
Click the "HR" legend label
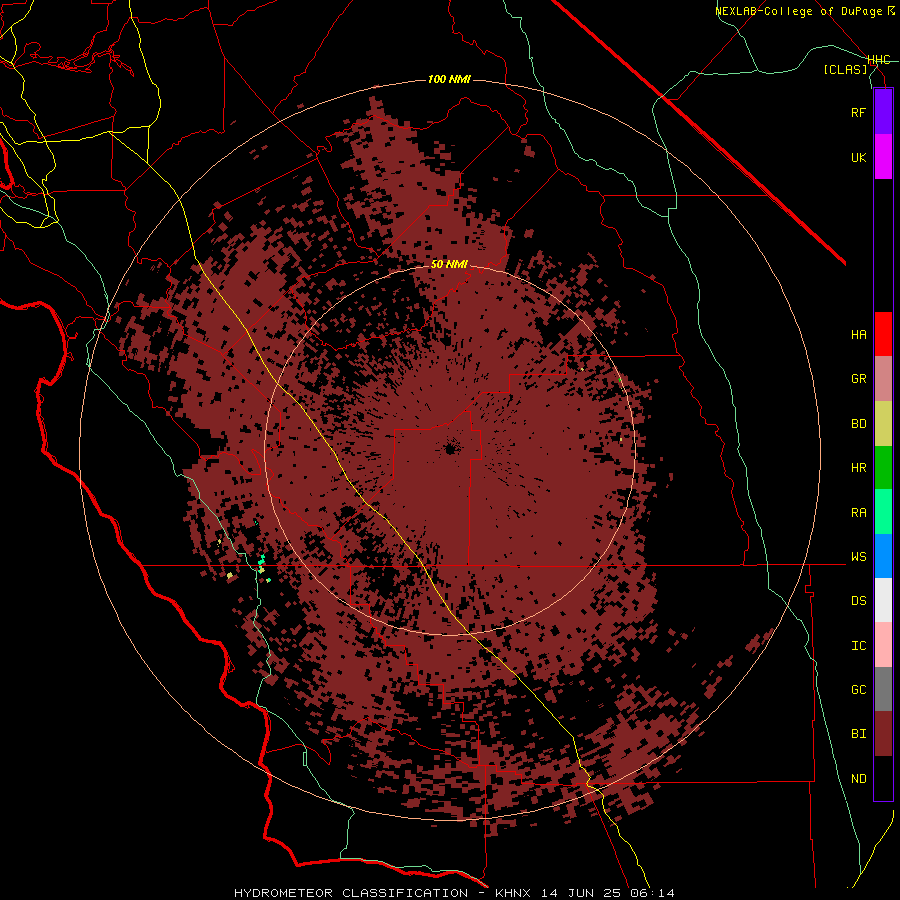858,468
